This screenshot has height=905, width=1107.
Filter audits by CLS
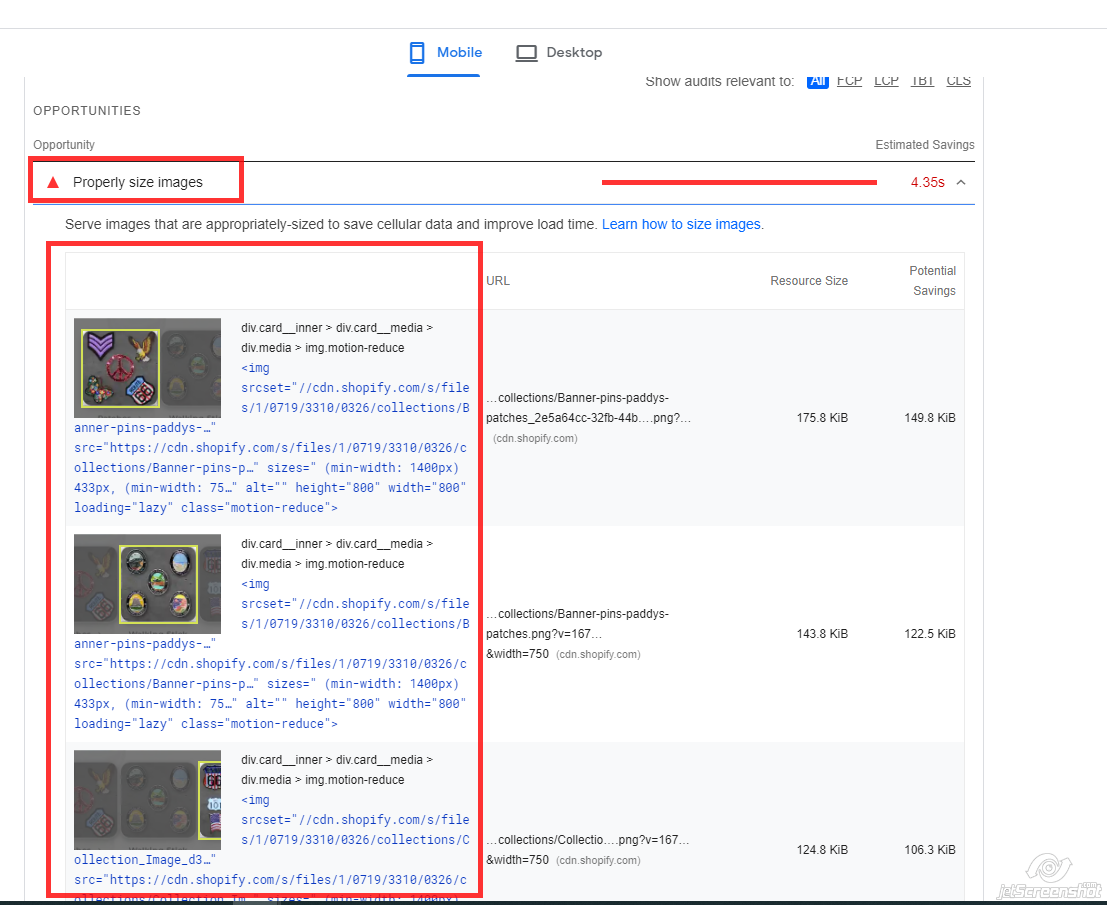(958, 81)
